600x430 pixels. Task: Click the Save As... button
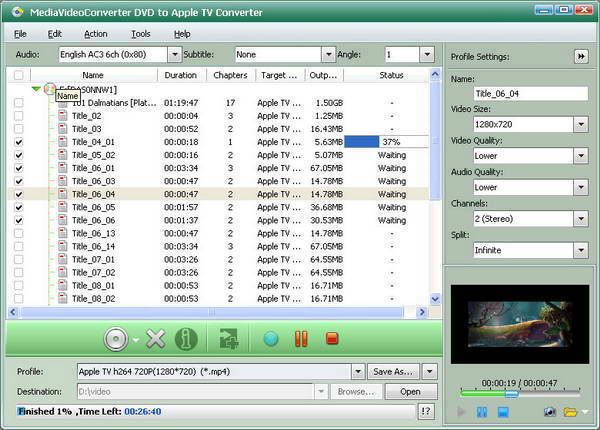[x=393, y=371]
